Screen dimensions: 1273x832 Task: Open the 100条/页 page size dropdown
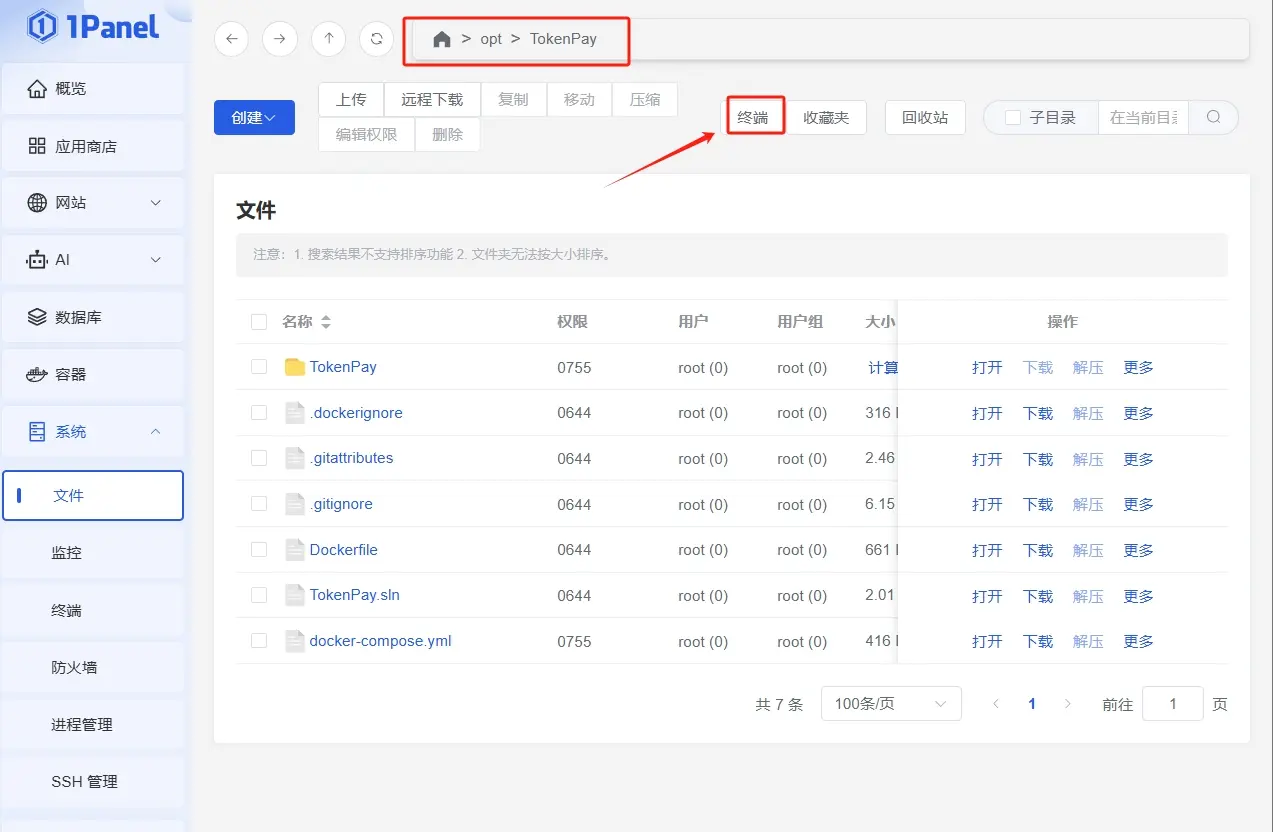point(891,704)
